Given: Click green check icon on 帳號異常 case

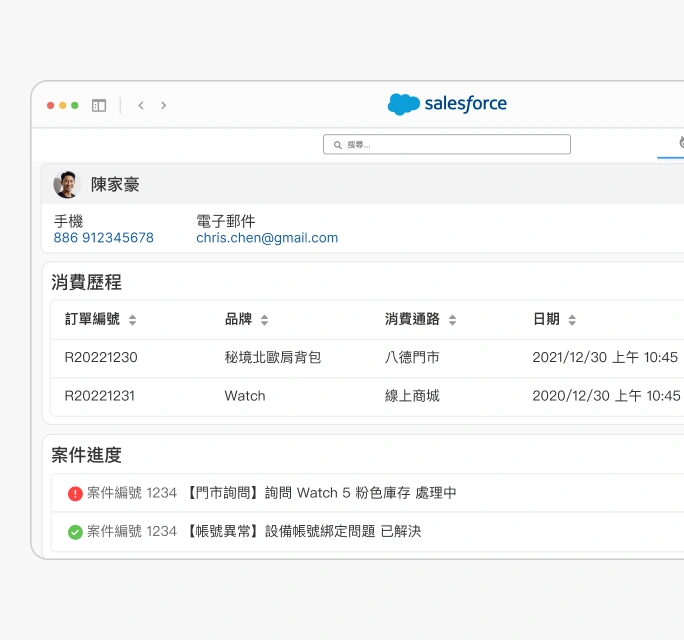Looking at the screenshot, I should pyautogui.click(x=75, y=532).
